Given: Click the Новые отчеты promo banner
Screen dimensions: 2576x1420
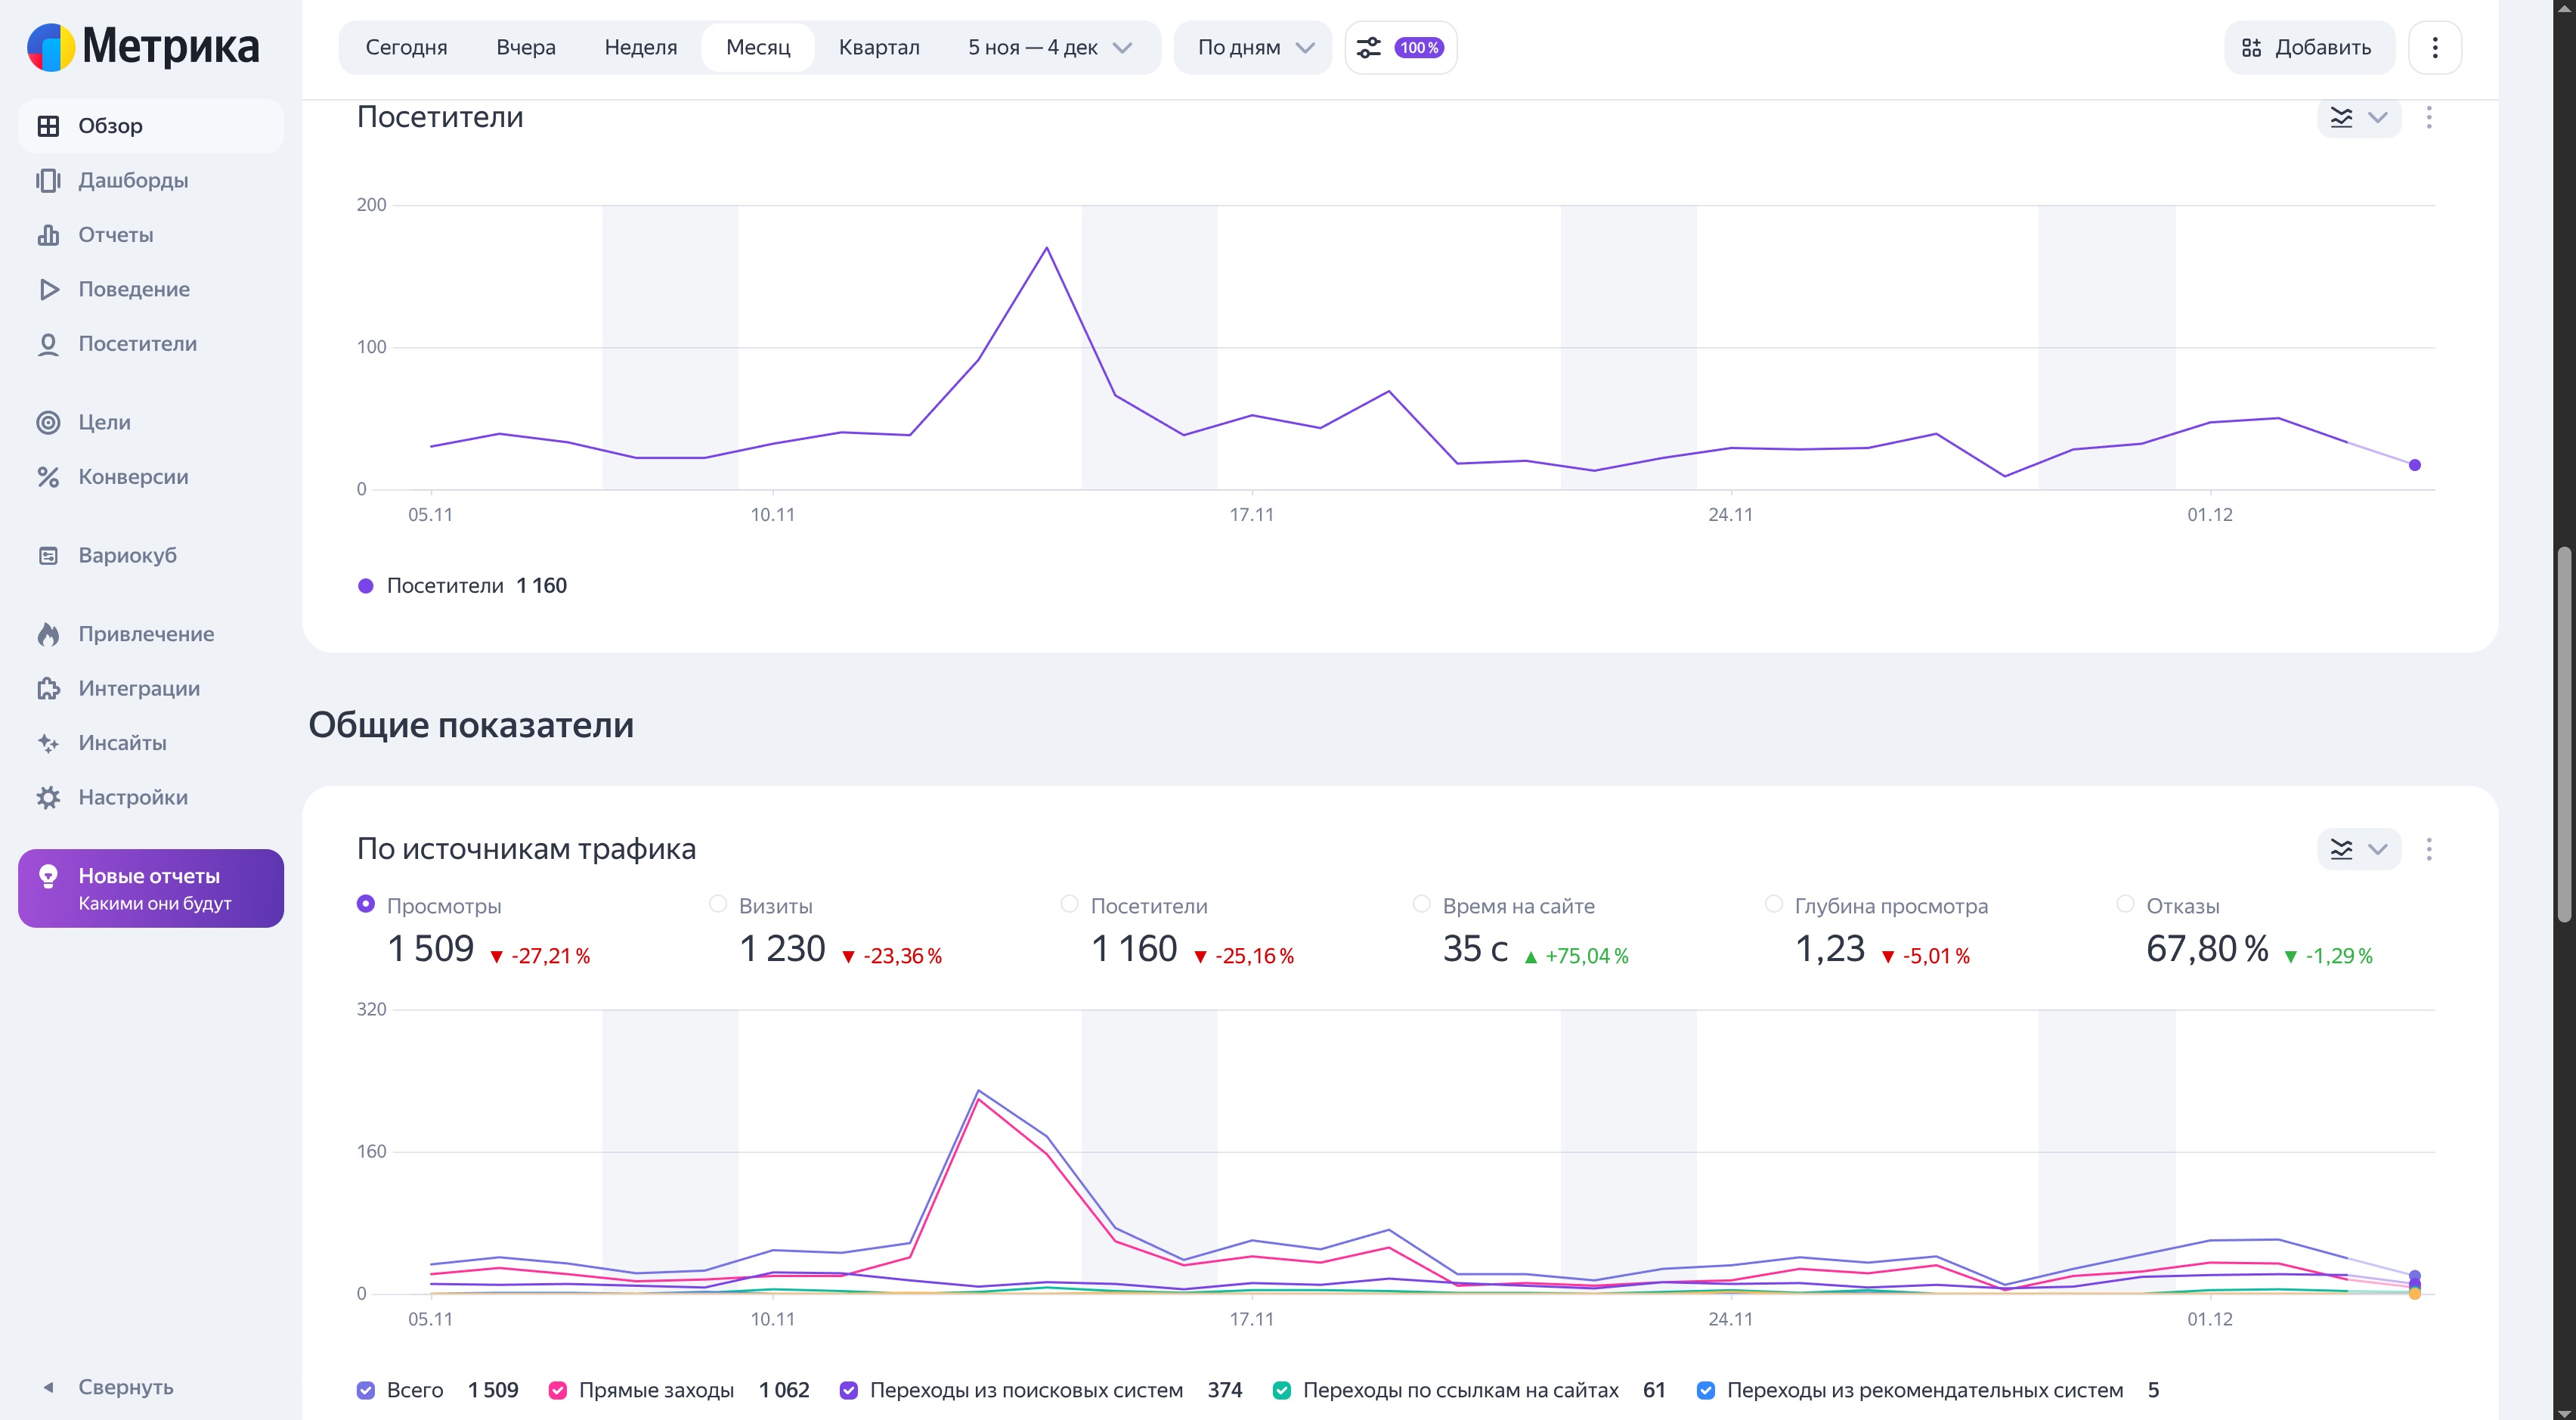Looking at the screenshot, I should tap(151, 888).
